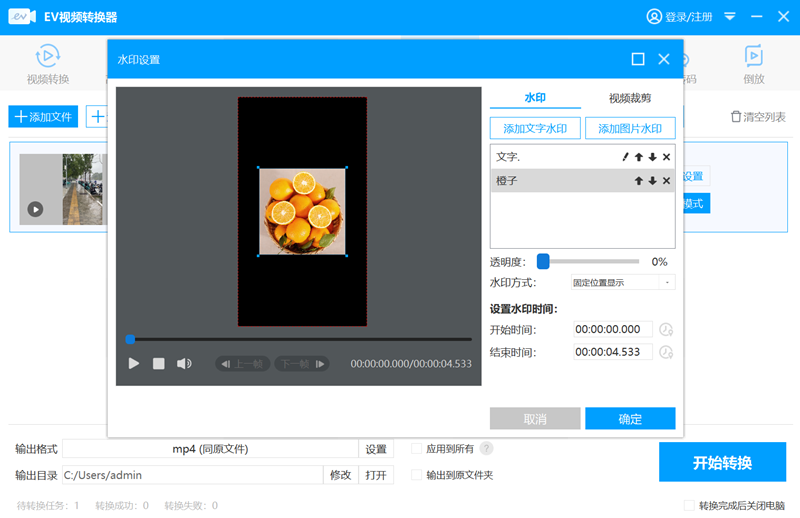800x518 pixels.
Task: Open output format 设置 button
Action: click(376, 449)
